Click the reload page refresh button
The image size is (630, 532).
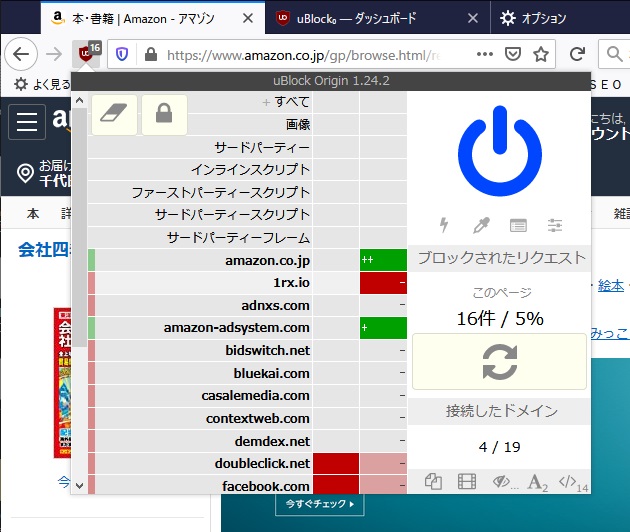[499, 361]
